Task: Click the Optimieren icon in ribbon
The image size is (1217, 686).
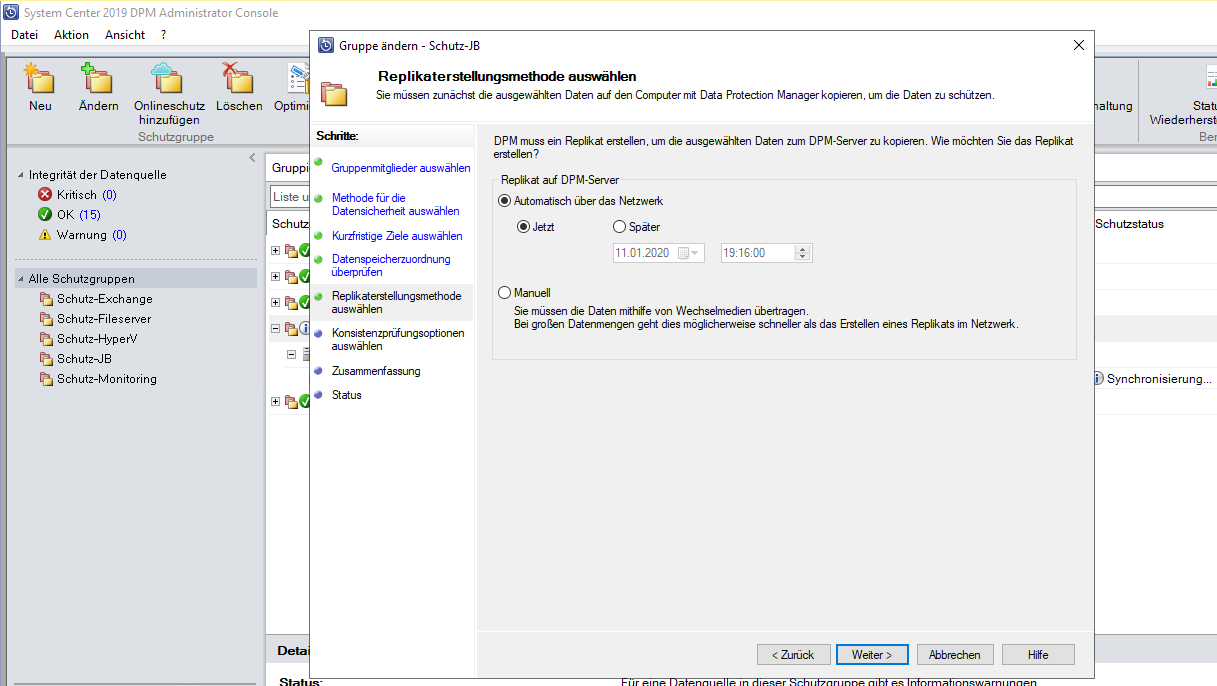Action: pos(298,79)
